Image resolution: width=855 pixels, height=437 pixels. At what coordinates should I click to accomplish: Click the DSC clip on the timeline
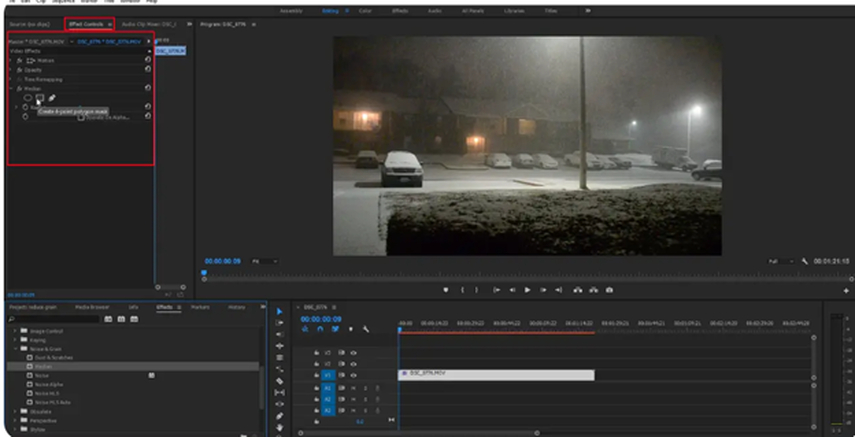495,374
